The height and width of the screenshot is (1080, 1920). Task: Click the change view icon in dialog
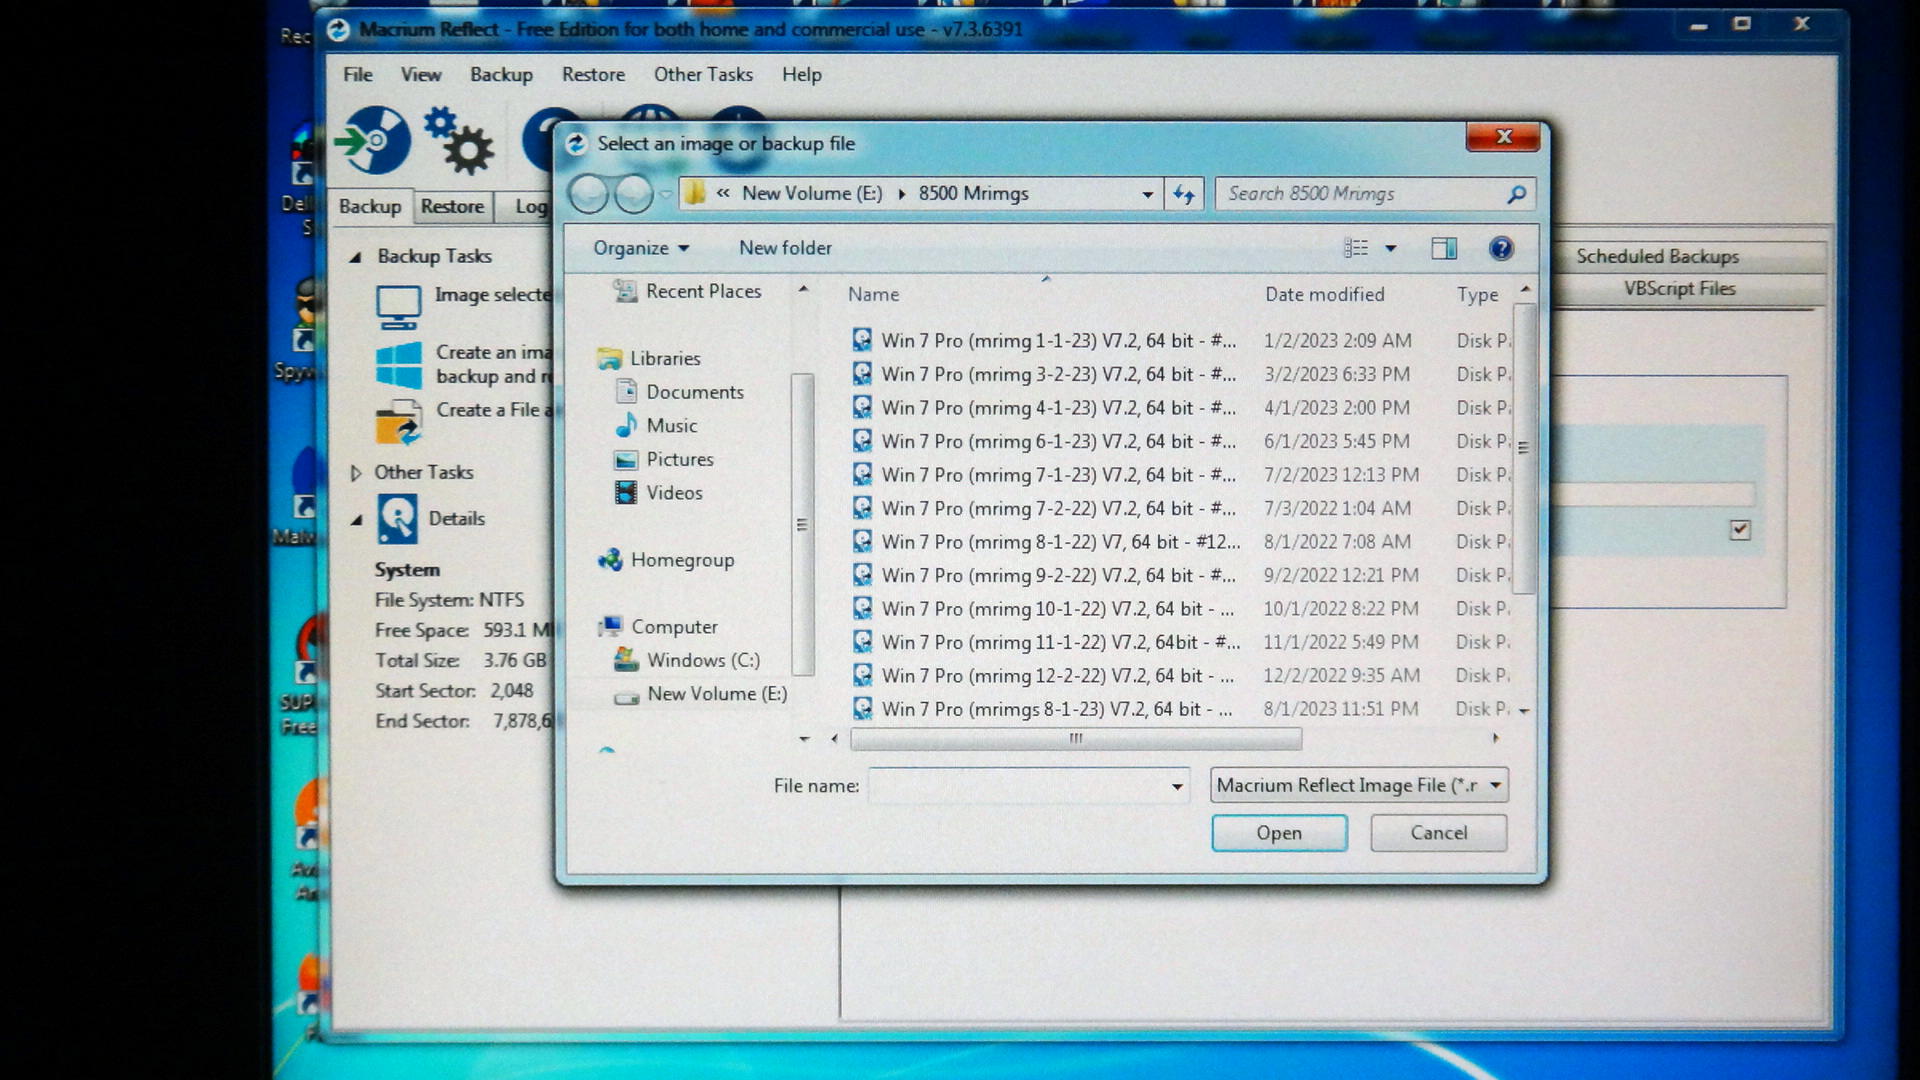[1356, 248]
